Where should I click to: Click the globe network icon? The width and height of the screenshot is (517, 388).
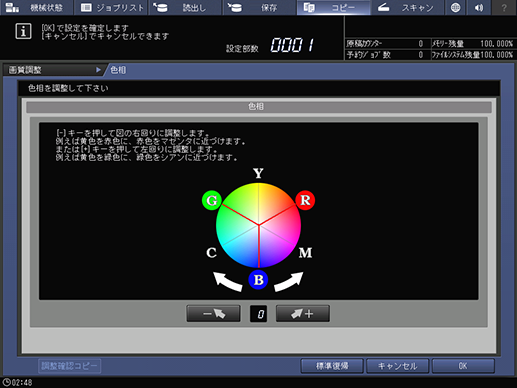(456, 7)
